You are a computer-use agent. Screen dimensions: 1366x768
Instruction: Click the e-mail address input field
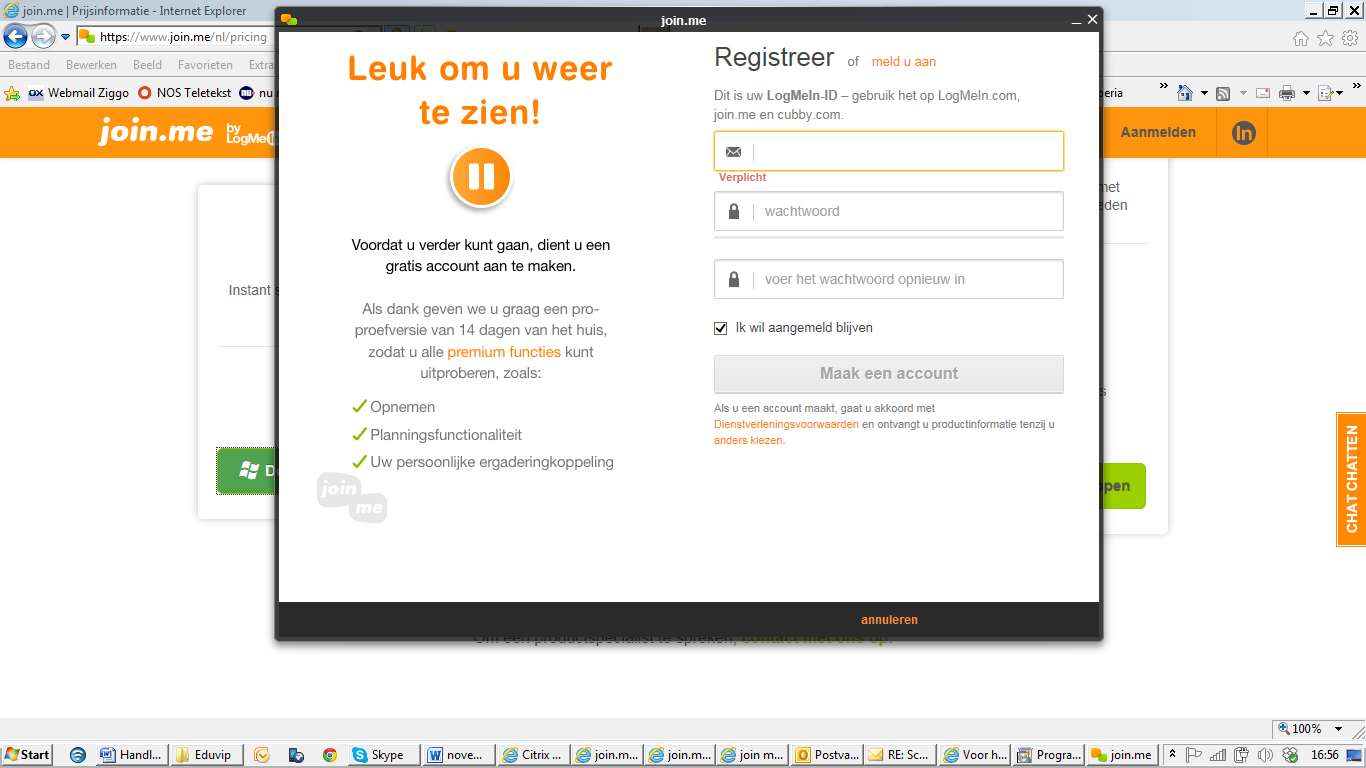pyautogui.click(x=889, y=151)
